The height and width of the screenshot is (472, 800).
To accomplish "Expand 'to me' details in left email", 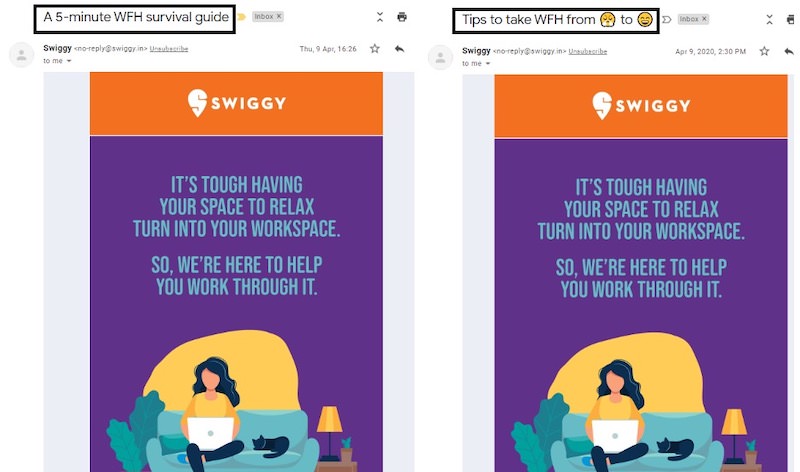I will pos(68,61).
